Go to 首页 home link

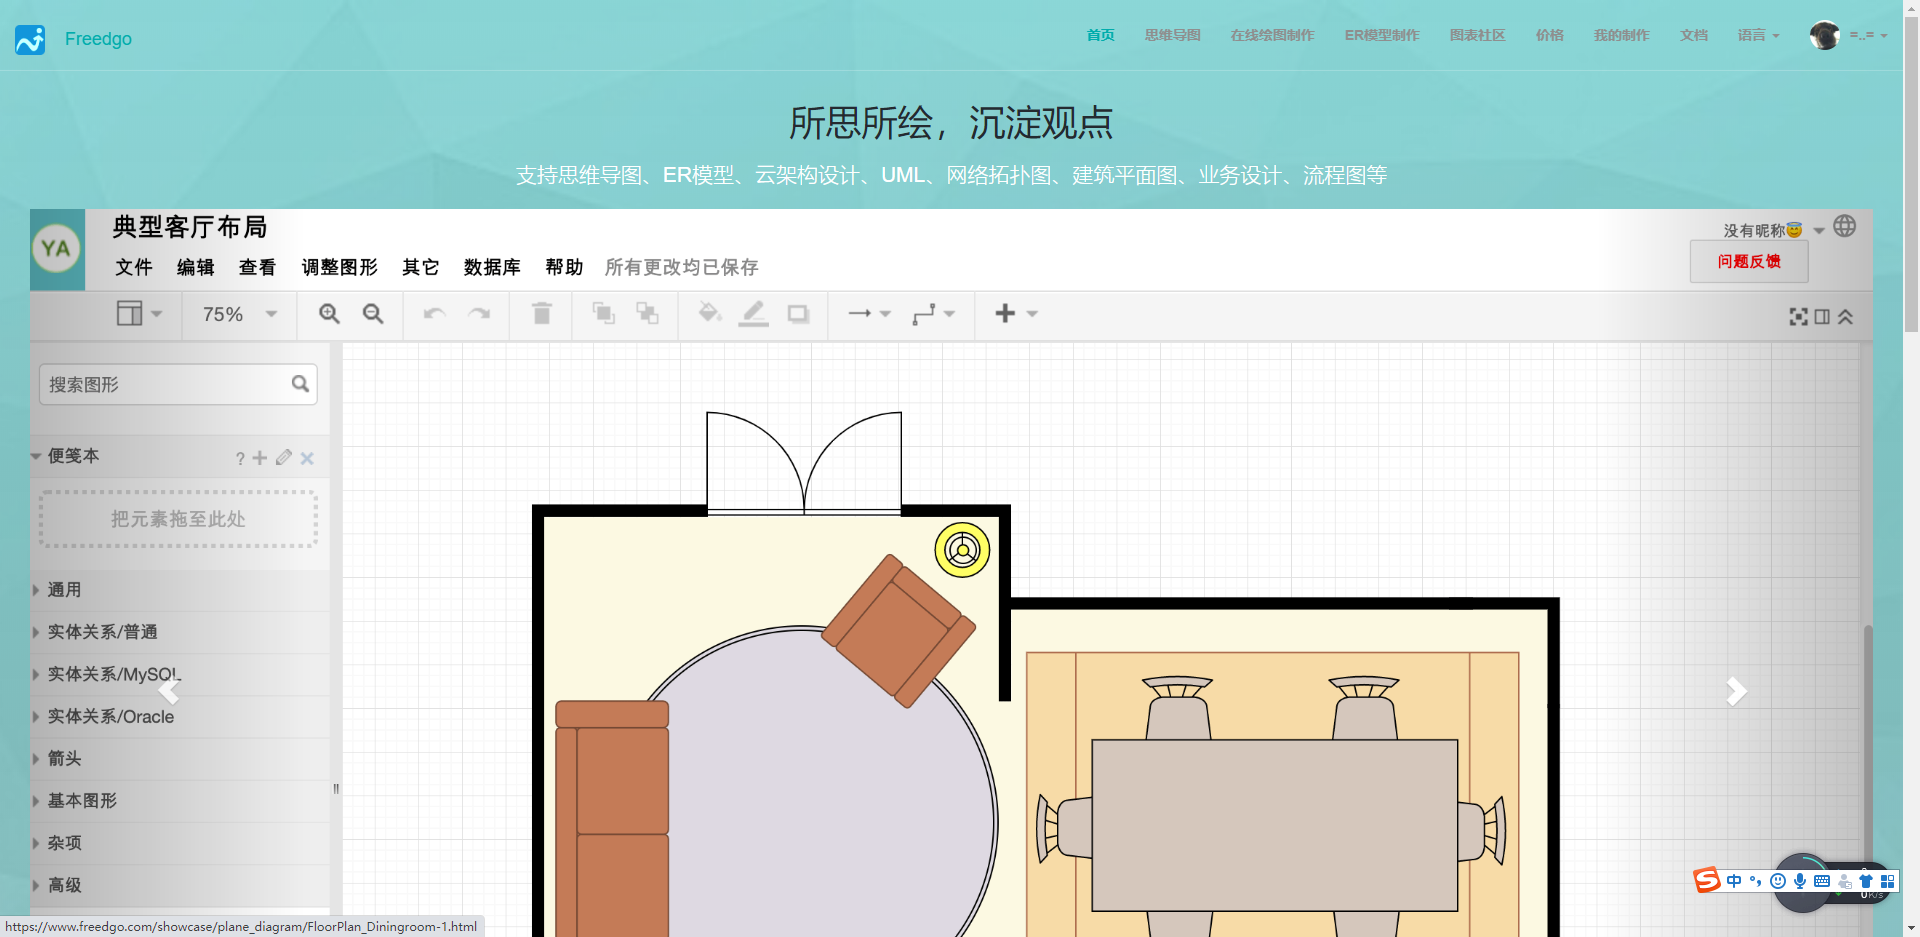pyautogui.click(x=1101, y=35)
